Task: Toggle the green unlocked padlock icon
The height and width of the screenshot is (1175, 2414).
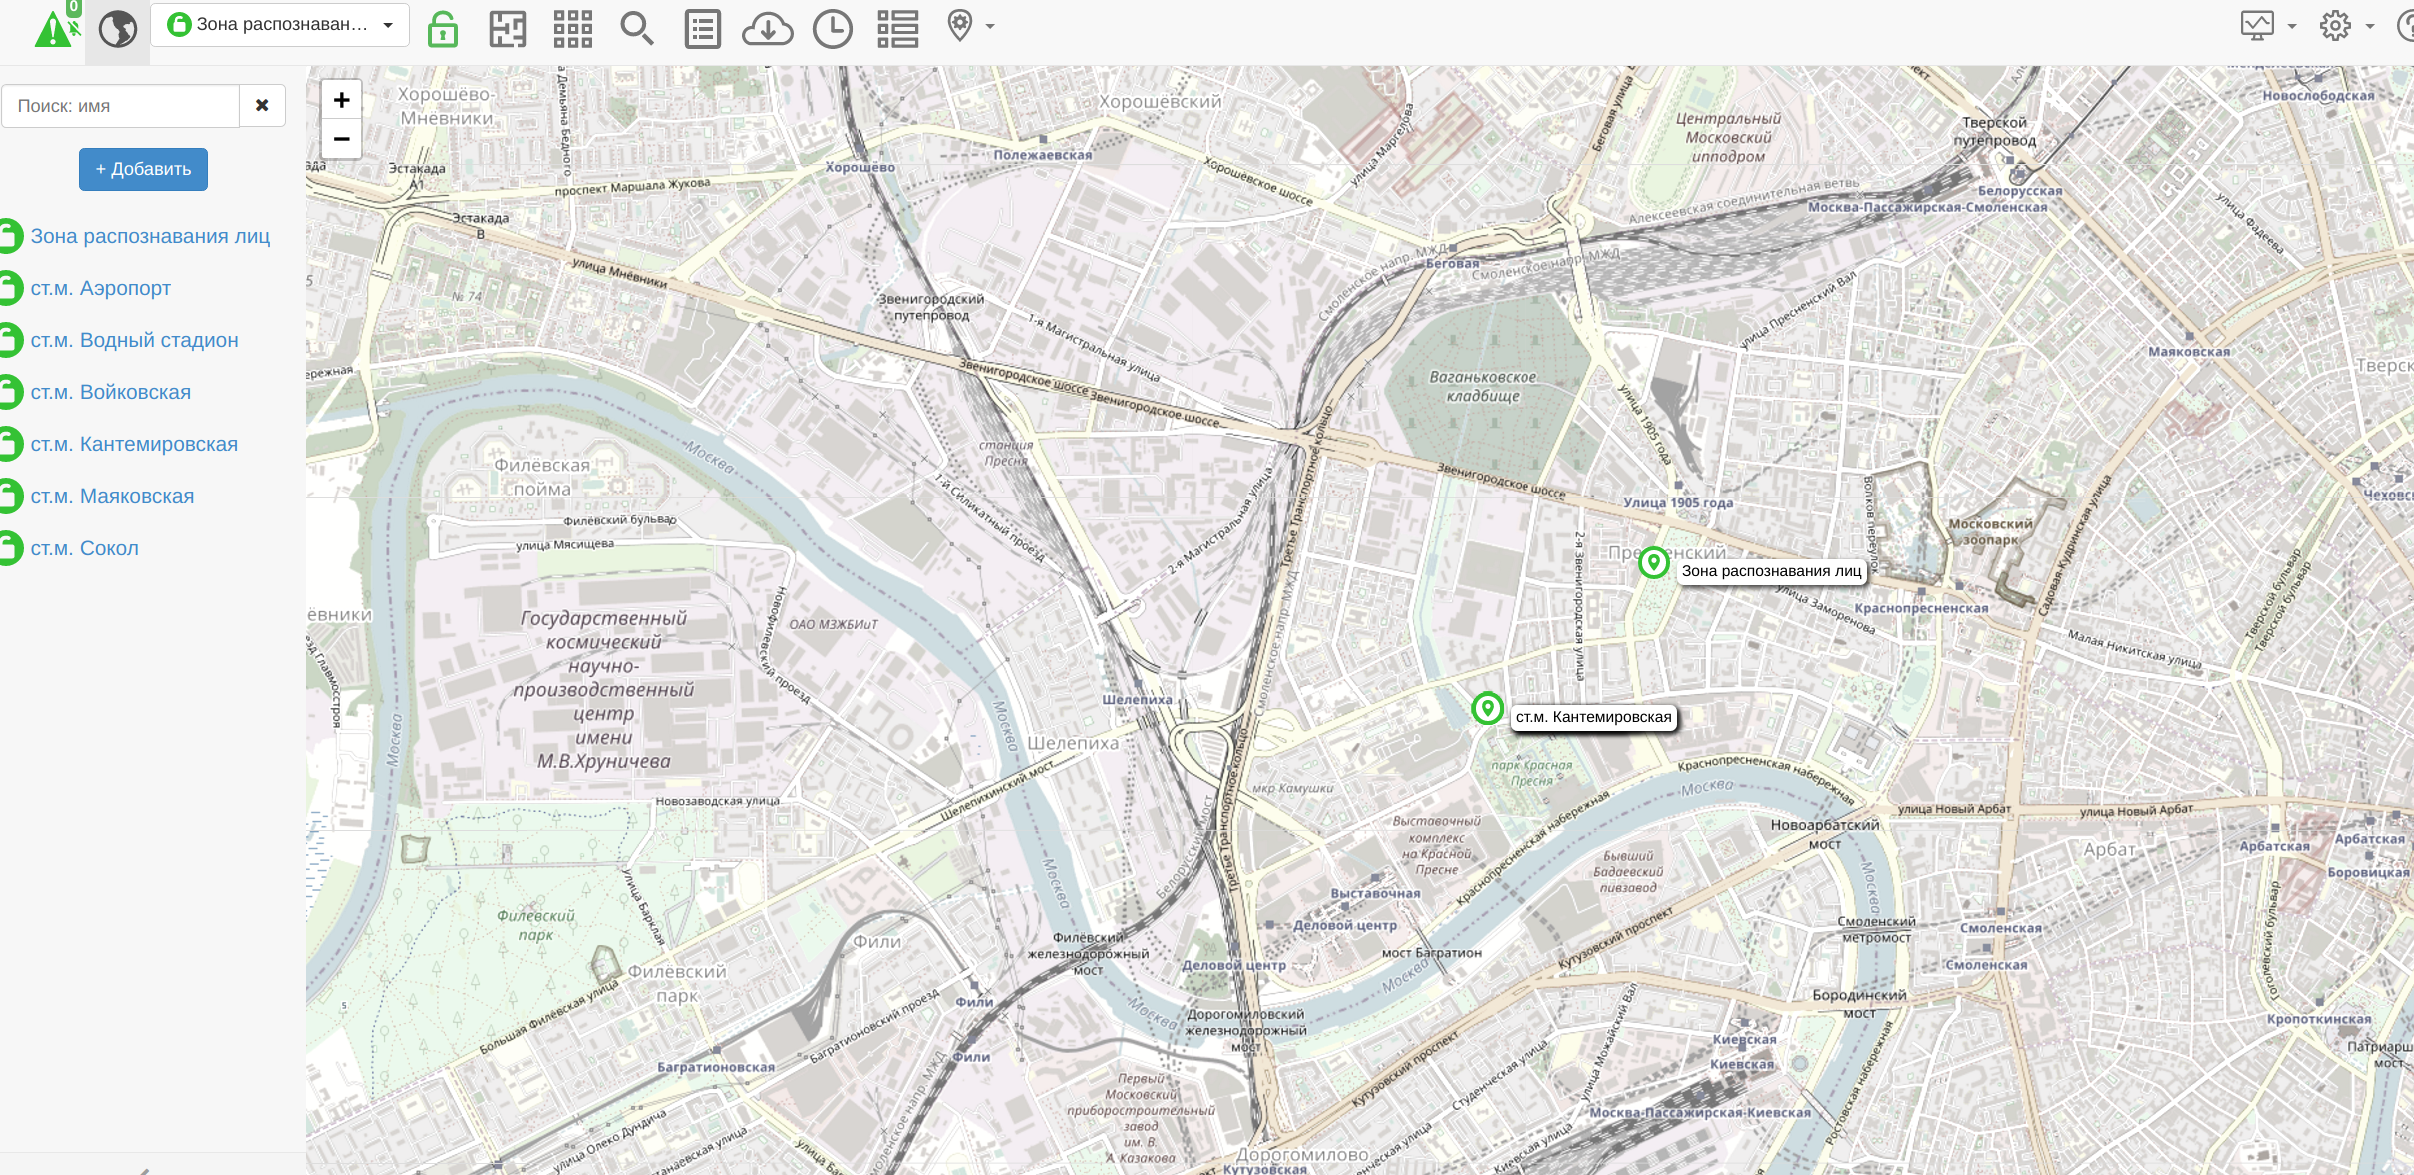Action: point(442,29)
